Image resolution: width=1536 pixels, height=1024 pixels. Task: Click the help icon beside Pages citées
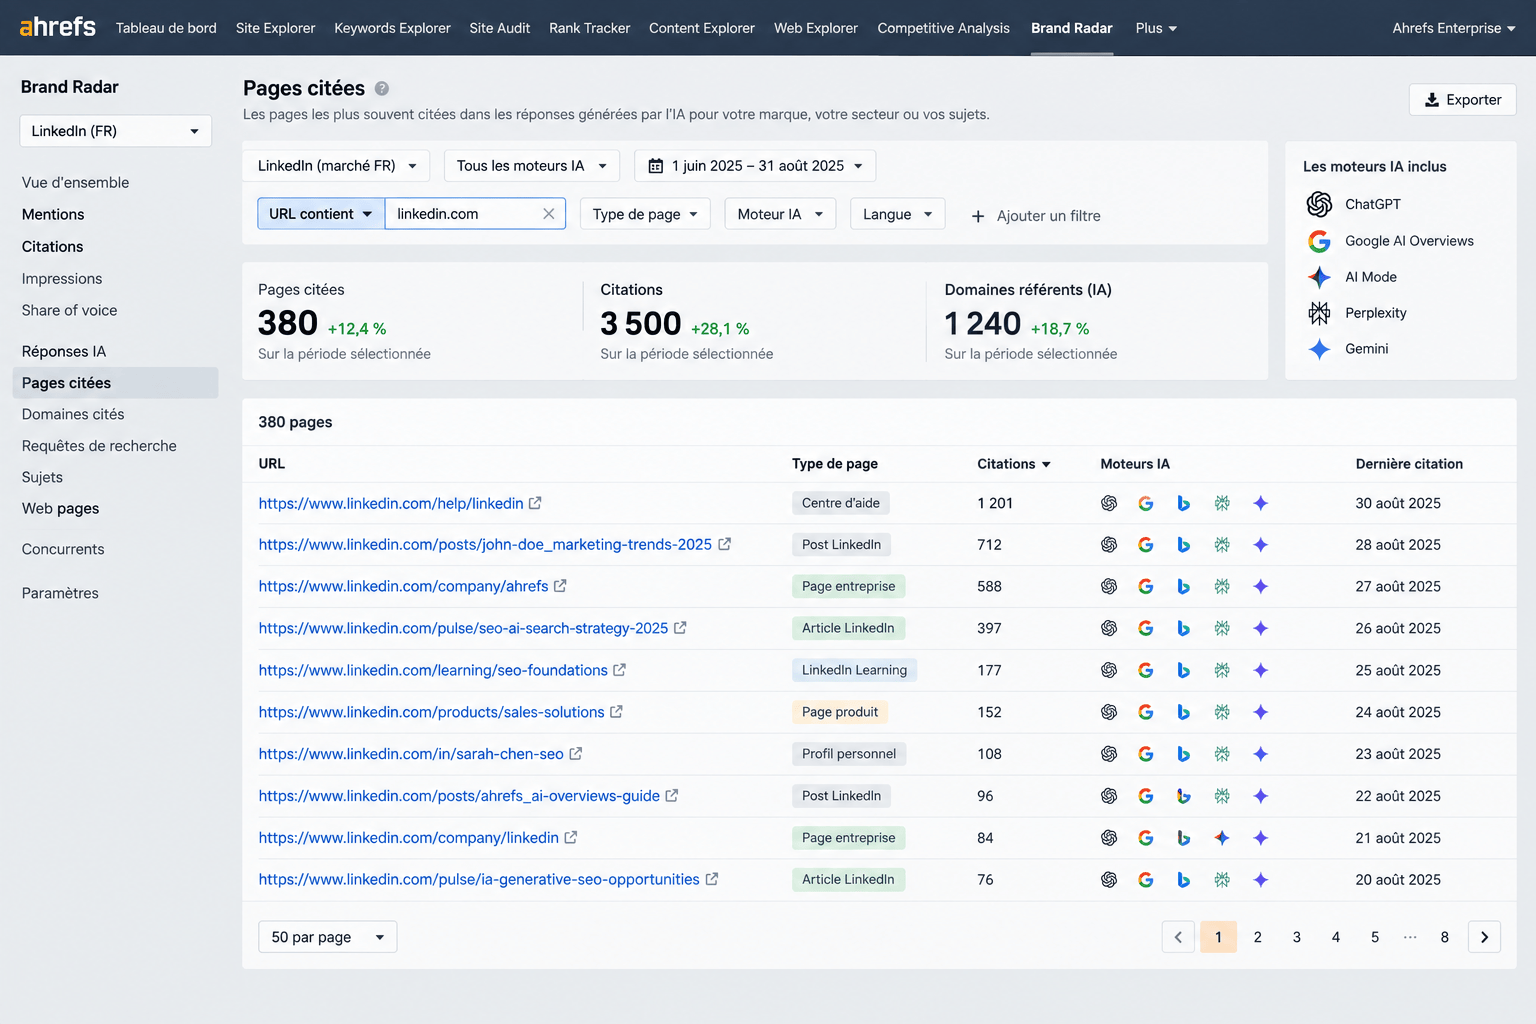click(x=382, y=89)
